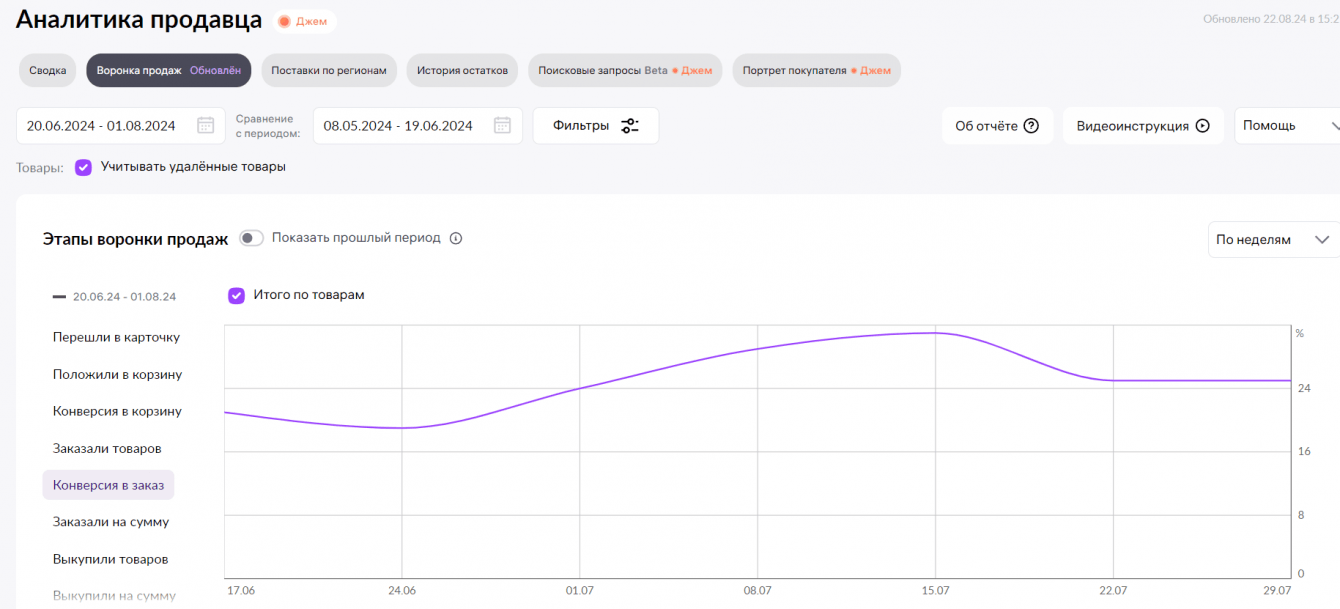This screenshot has width=1340, height=609.
Task: Click info icon next to Показать прошлый период
Action: pos(456,239)
